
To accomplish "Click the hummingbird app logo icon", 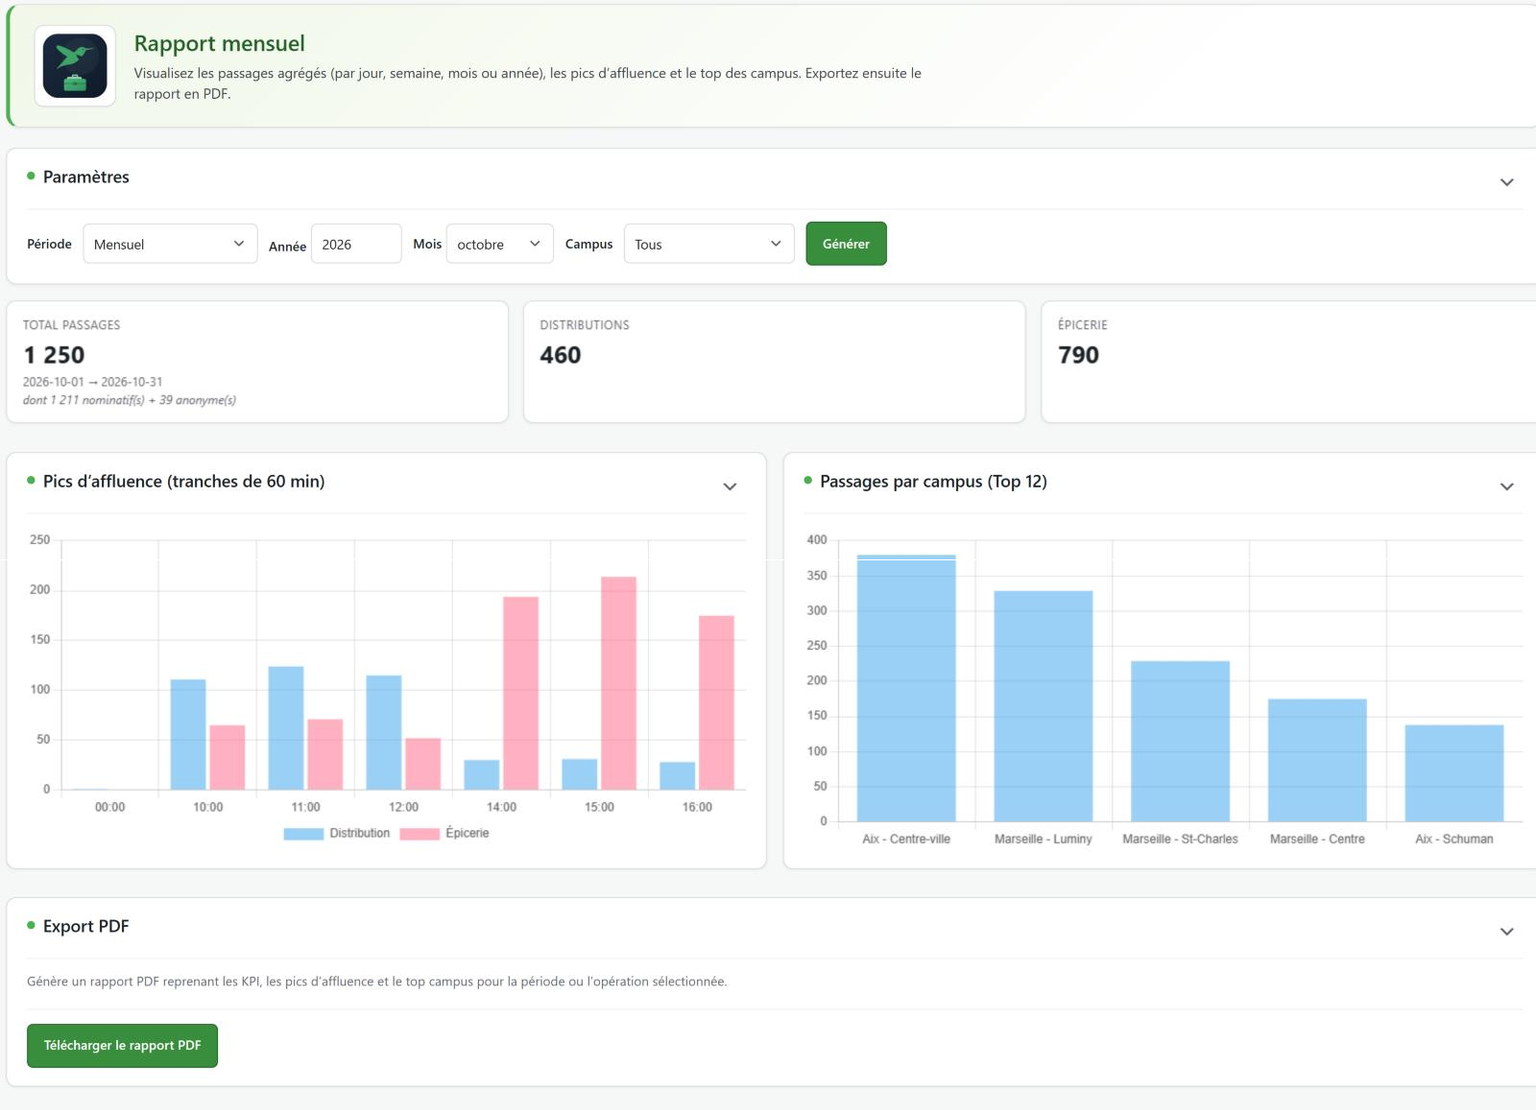I will pos(75,66).
